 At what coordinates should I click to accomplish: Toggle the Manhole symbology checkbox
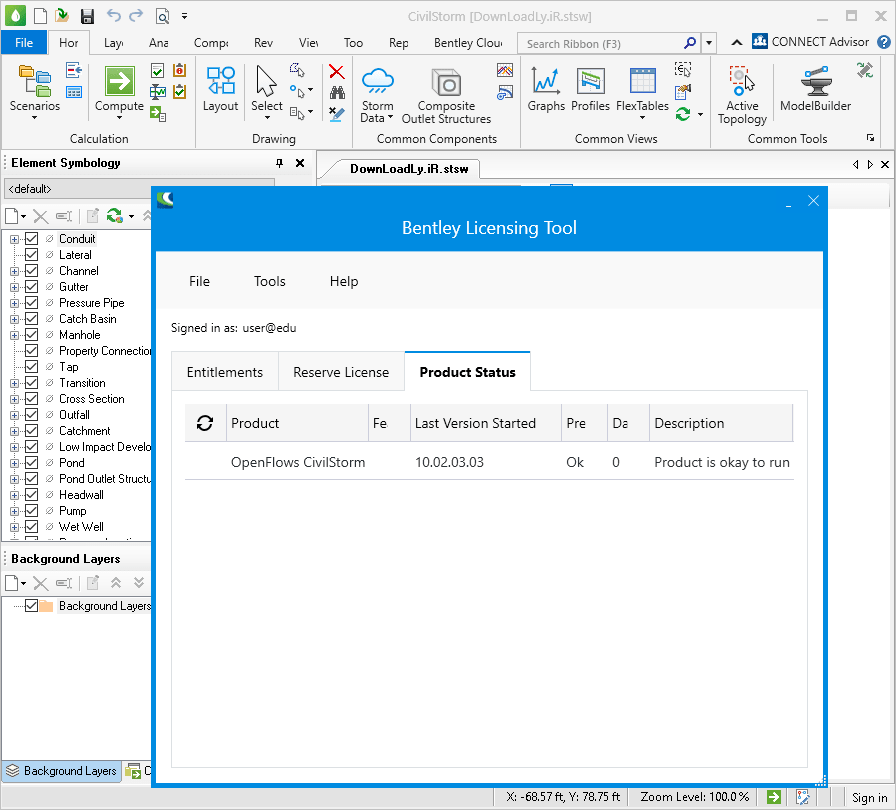pos(34,334)
